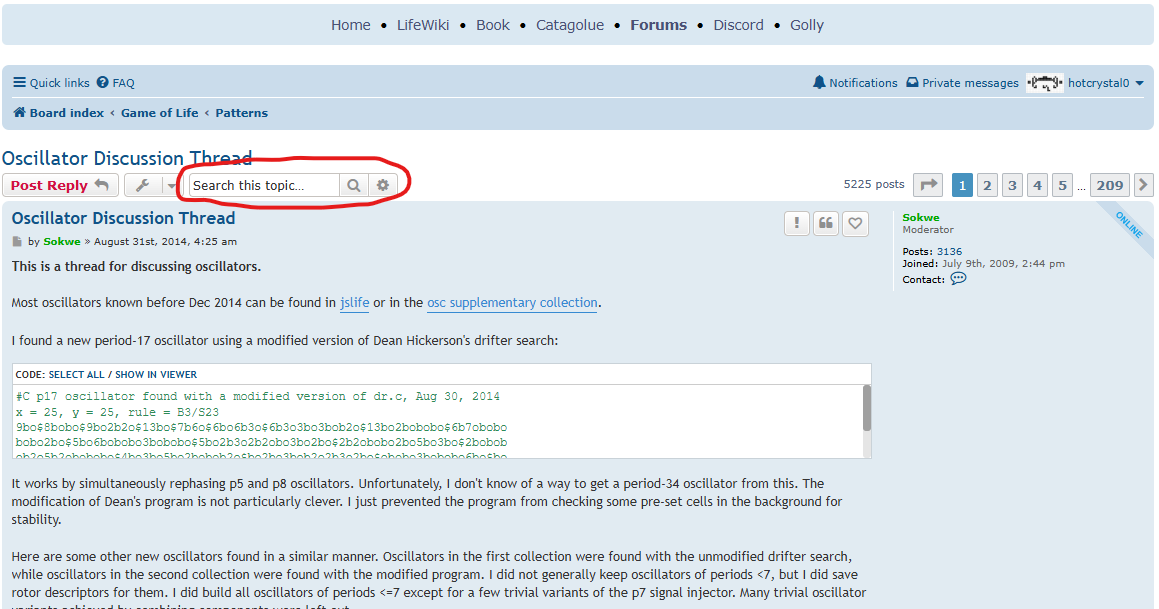This screenshot has height=609, width=1159.
Task: View Sokwe's 3136 posts
Action: pyautogui.click(x=949, y=251)
